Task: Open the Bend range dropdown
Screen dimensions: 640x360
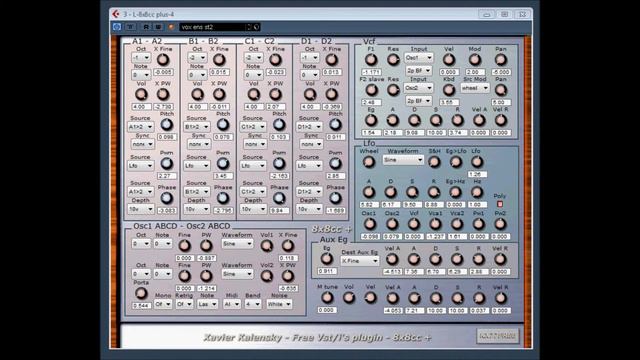Action: point(253,304)
